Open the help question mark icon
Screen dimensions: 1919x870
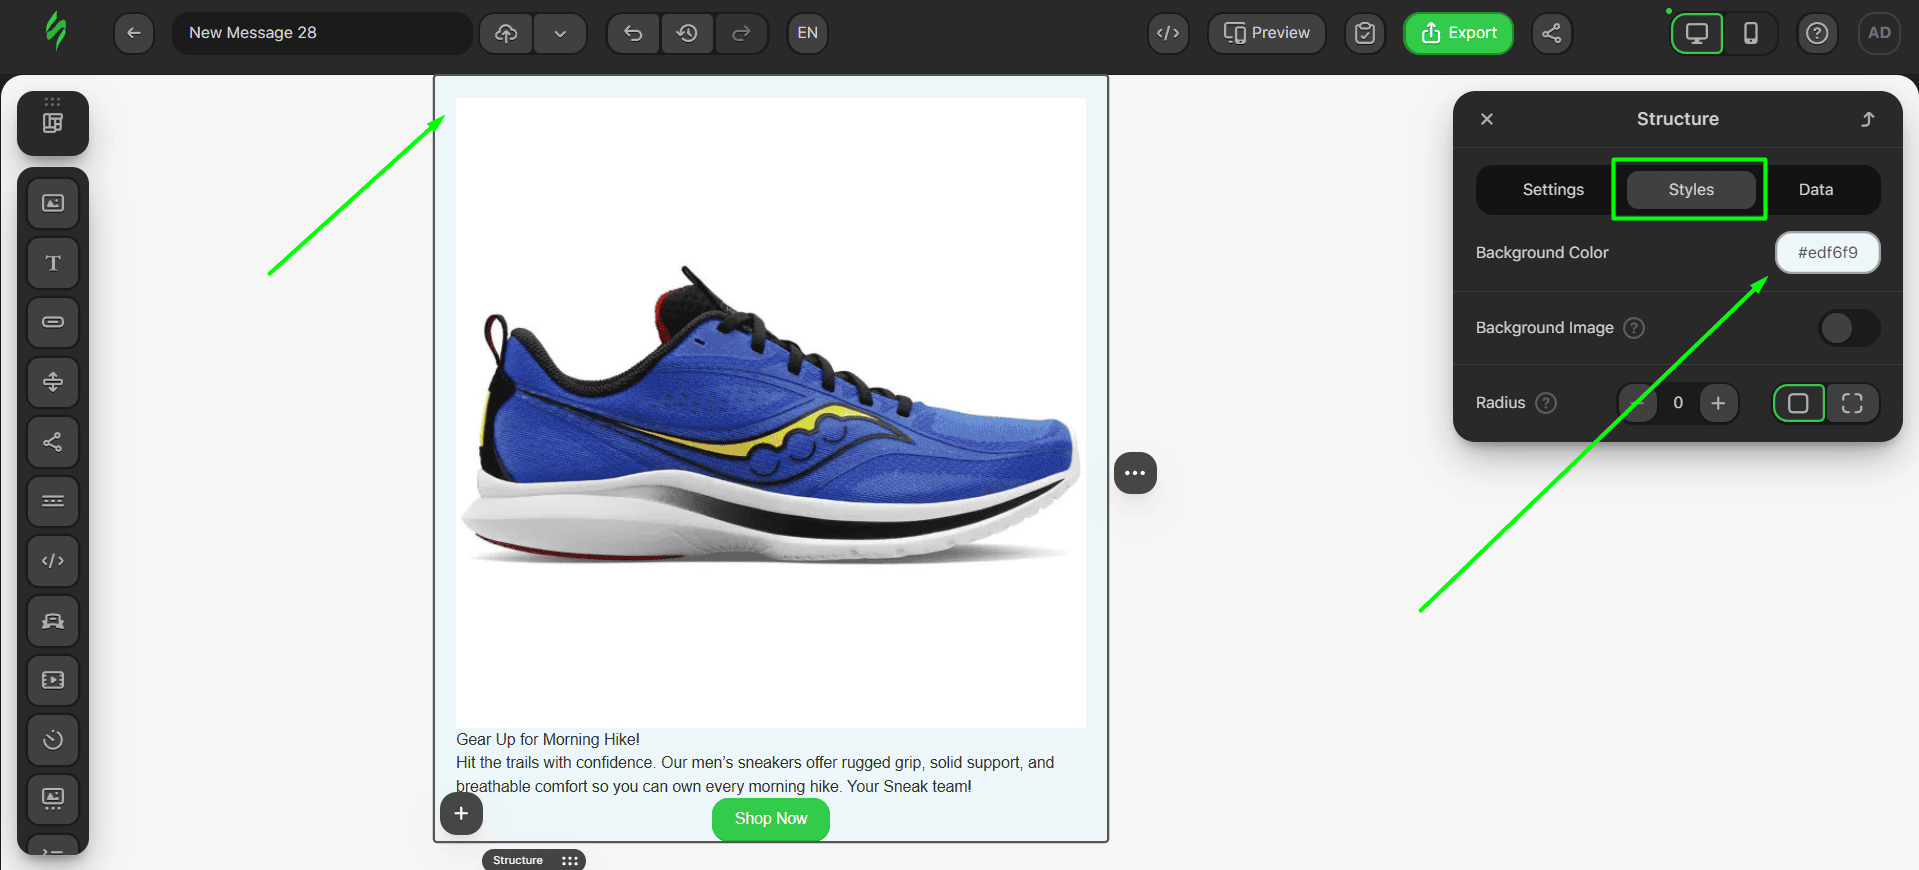(x=1818, y=33)
